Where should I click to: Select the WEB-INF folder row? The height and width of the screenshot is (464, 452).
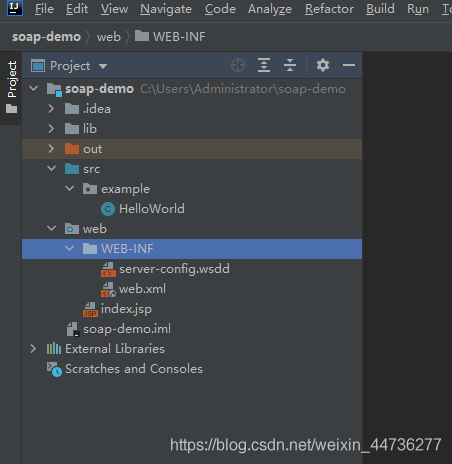192,249
